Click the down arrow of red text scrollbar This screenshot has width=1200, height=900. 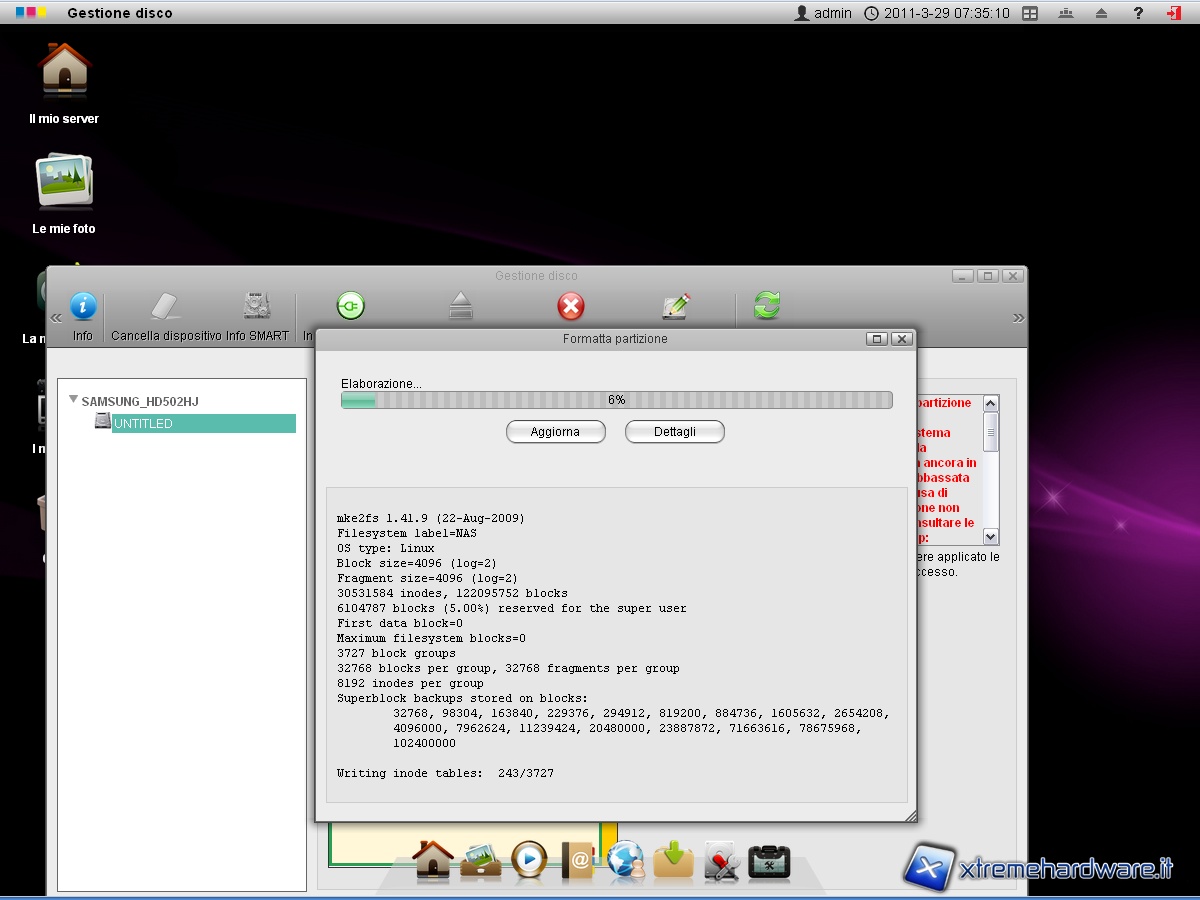click(x=990, y=536)
